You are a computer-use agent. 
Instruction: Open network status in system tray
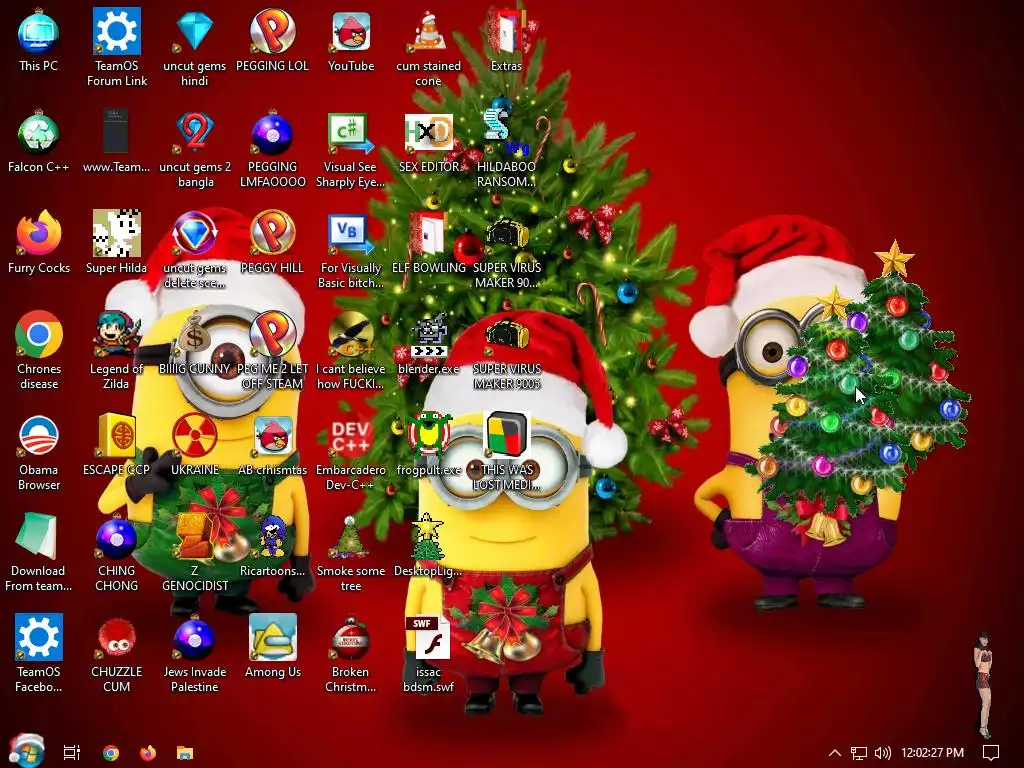(859, 753)
